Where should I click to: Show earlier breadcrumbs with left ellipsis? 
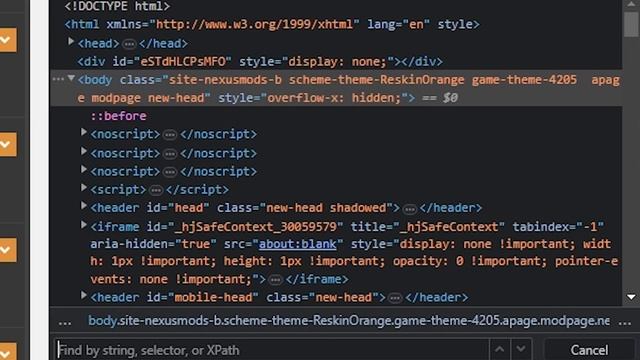click(x=65, y=322)
